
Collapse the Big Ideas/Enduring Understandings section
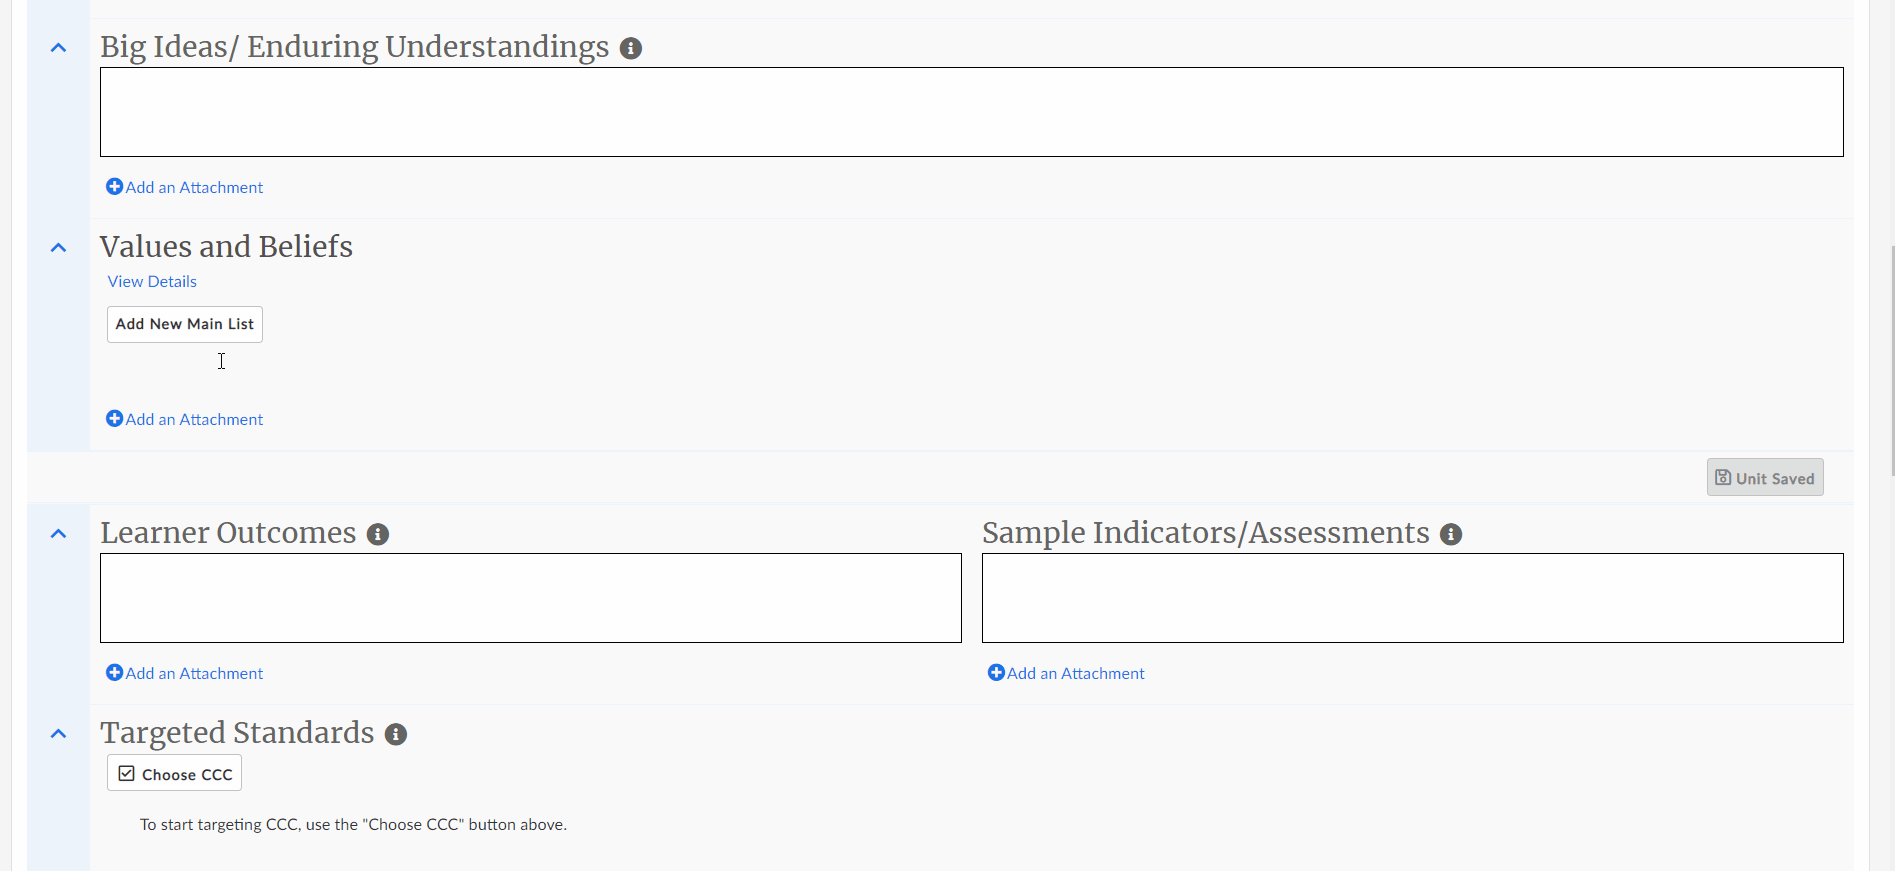coord(57,47)
